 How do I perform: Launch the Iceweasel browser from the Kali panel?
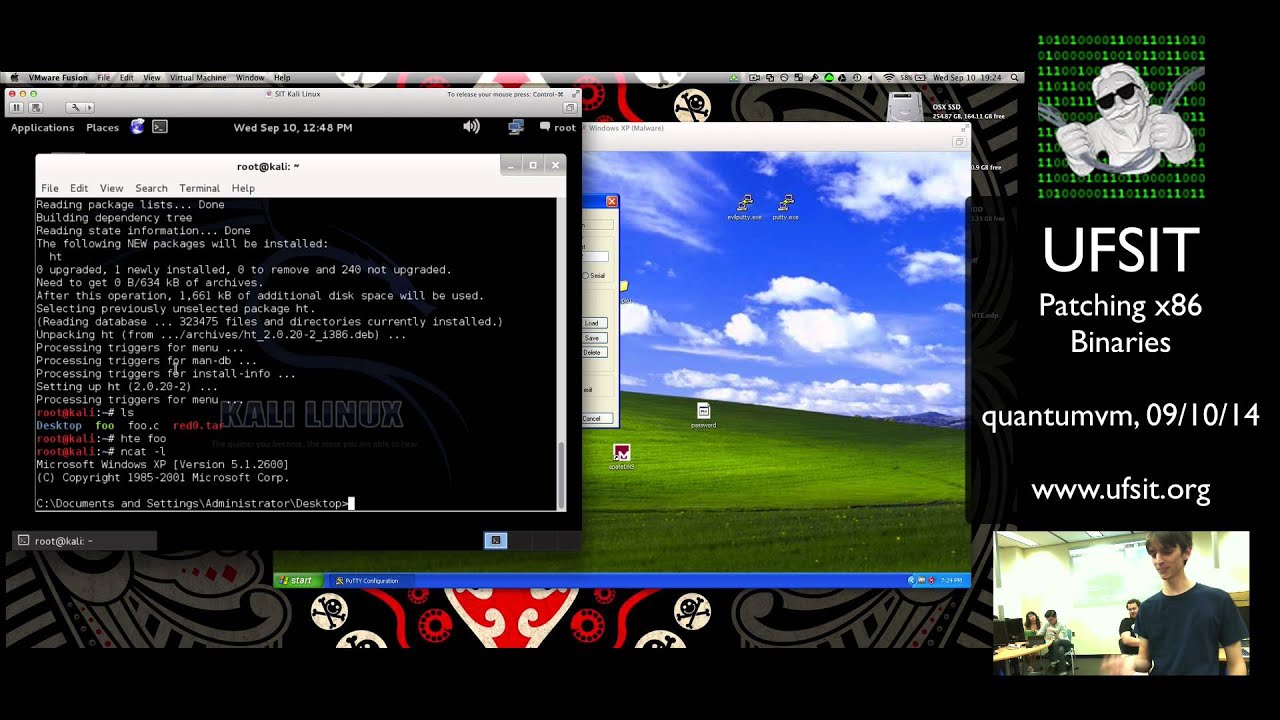[138, 127]
